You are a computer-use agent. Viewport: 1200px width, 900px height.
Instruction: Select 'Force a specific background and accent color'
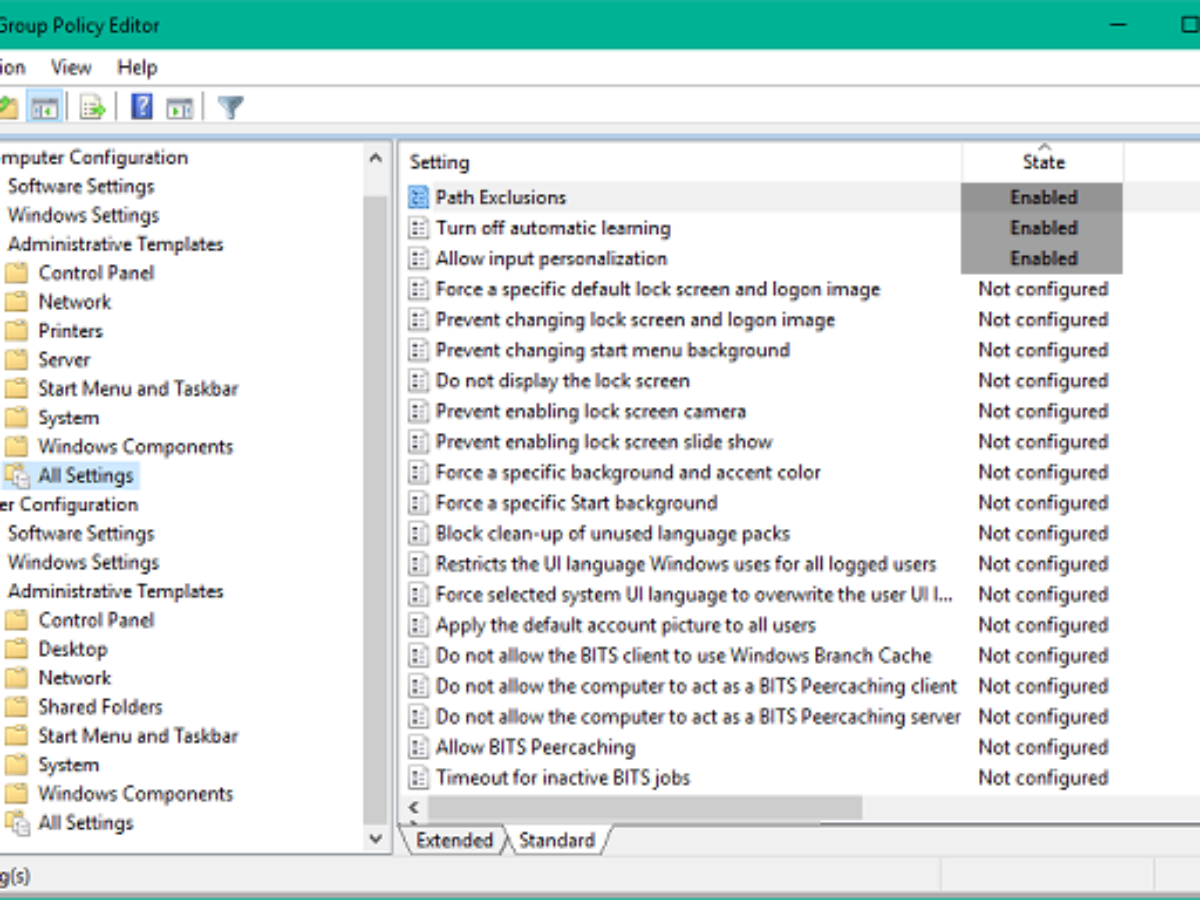pos(628,472)
